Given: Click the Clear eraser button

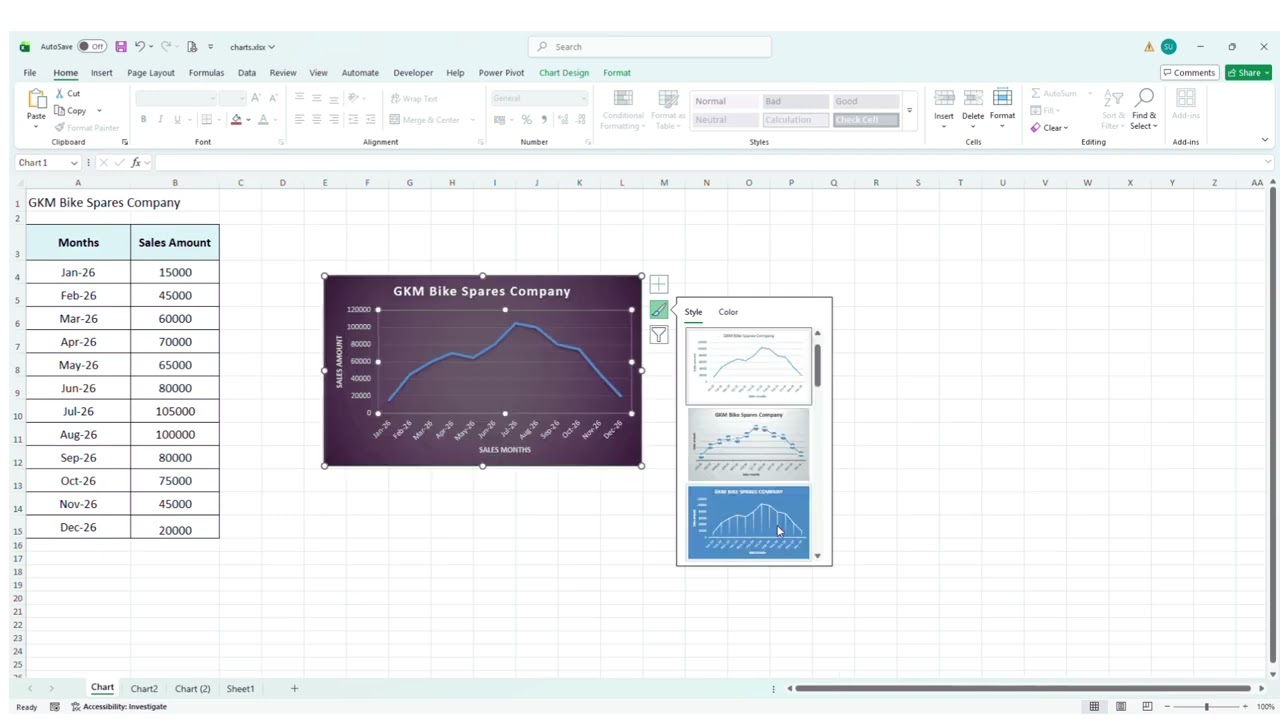Looking at the screenshot, I should click(1049, 128).
